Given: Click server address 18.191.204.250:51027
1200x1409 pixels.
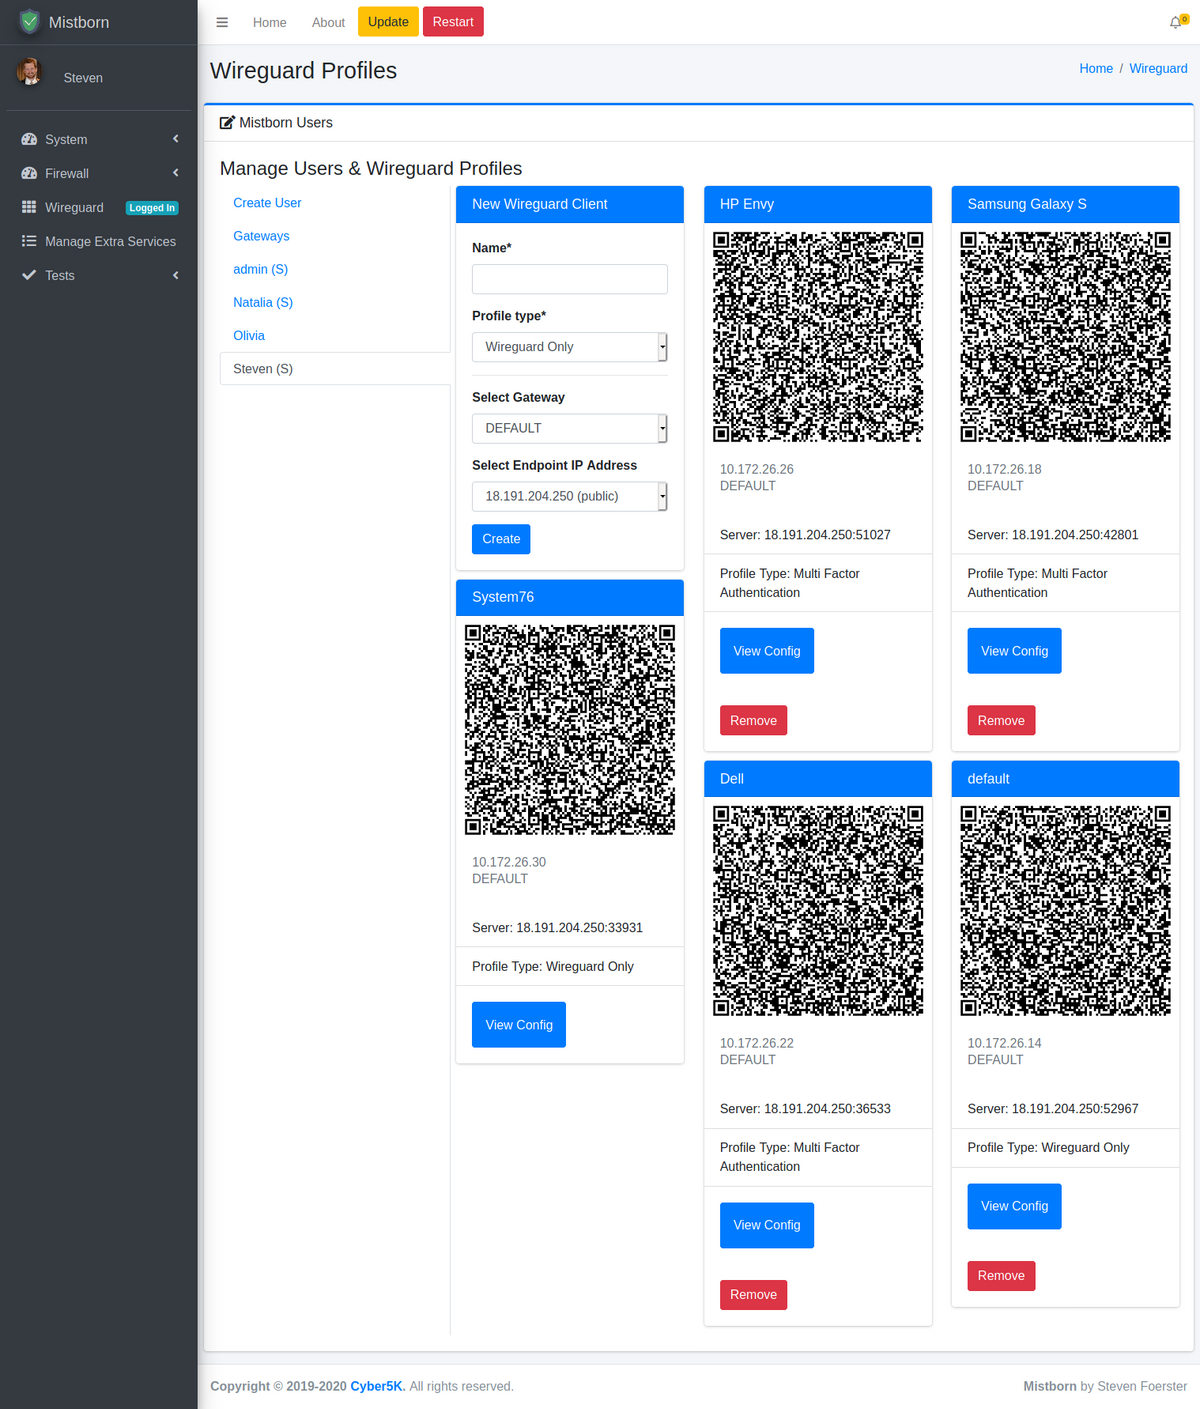Looking at the screenshot, I should [x=827, y=535].
